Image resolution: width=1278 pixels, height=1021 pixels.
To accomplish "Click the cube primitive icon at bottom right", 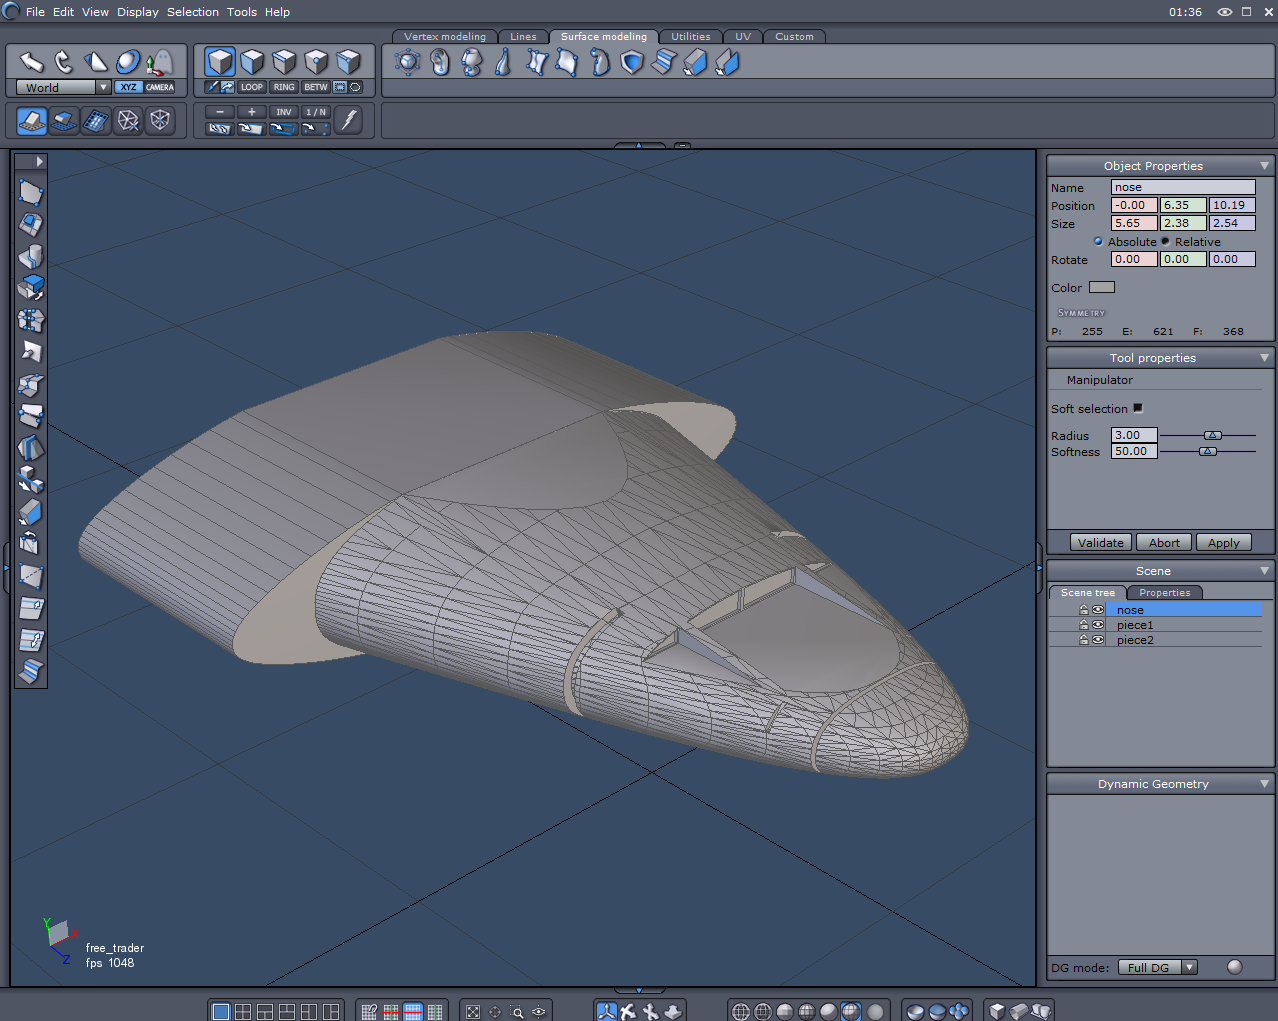I will coord(997,1012).
